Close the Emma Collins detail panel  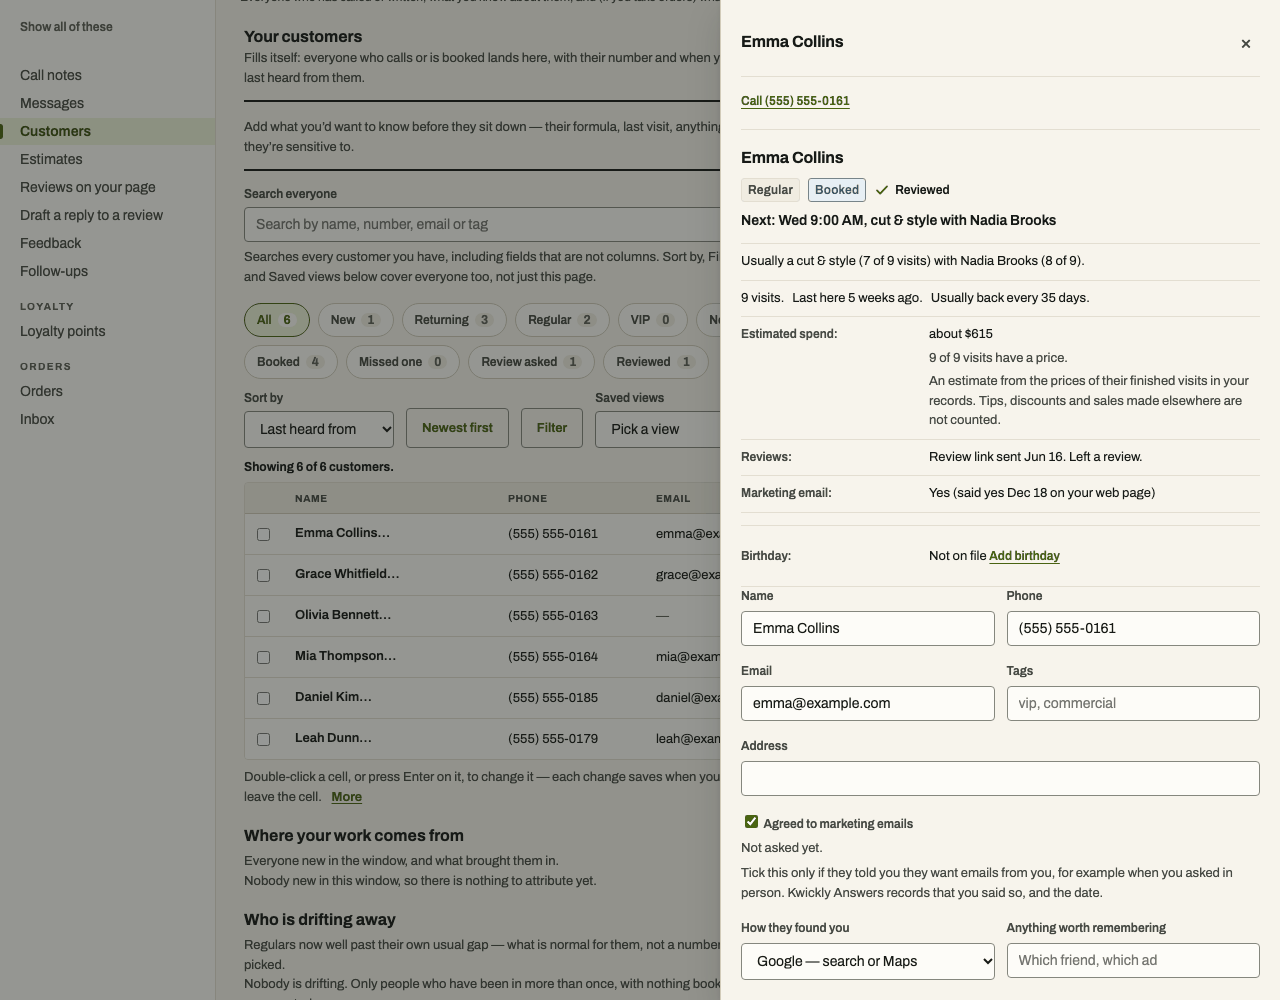[x=1246, y=44]
